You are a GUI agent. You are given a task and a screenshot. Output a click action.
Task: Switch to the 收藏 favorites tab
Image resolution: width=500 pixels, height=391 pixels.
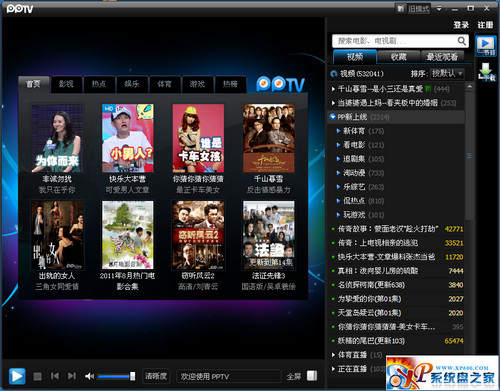(399, 57)
